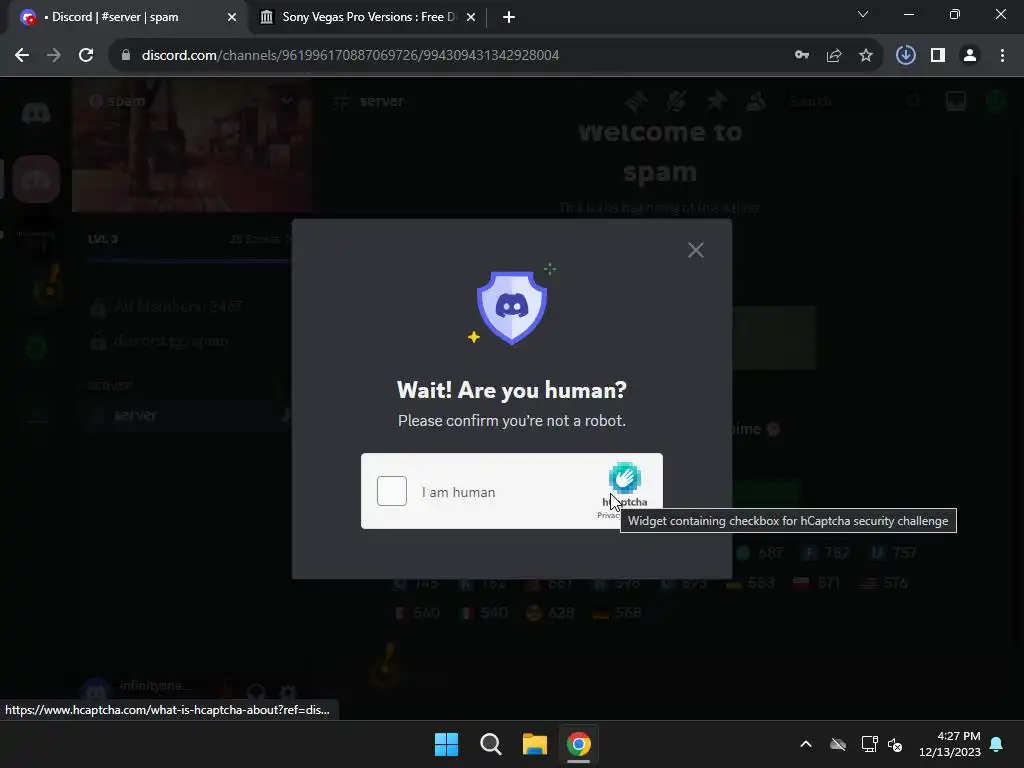Close the "Are you human?" dialog

point(696,250)
